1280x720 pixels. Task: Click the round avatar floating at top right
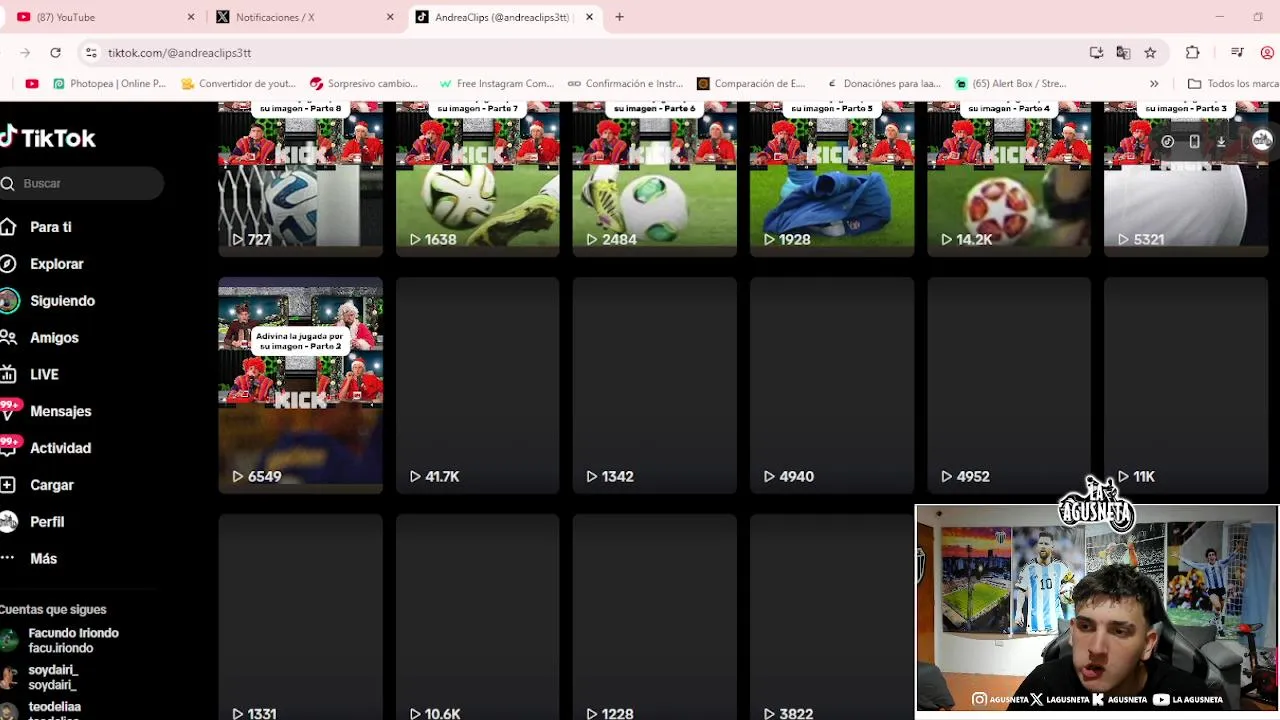click(x=1262, y=141)
